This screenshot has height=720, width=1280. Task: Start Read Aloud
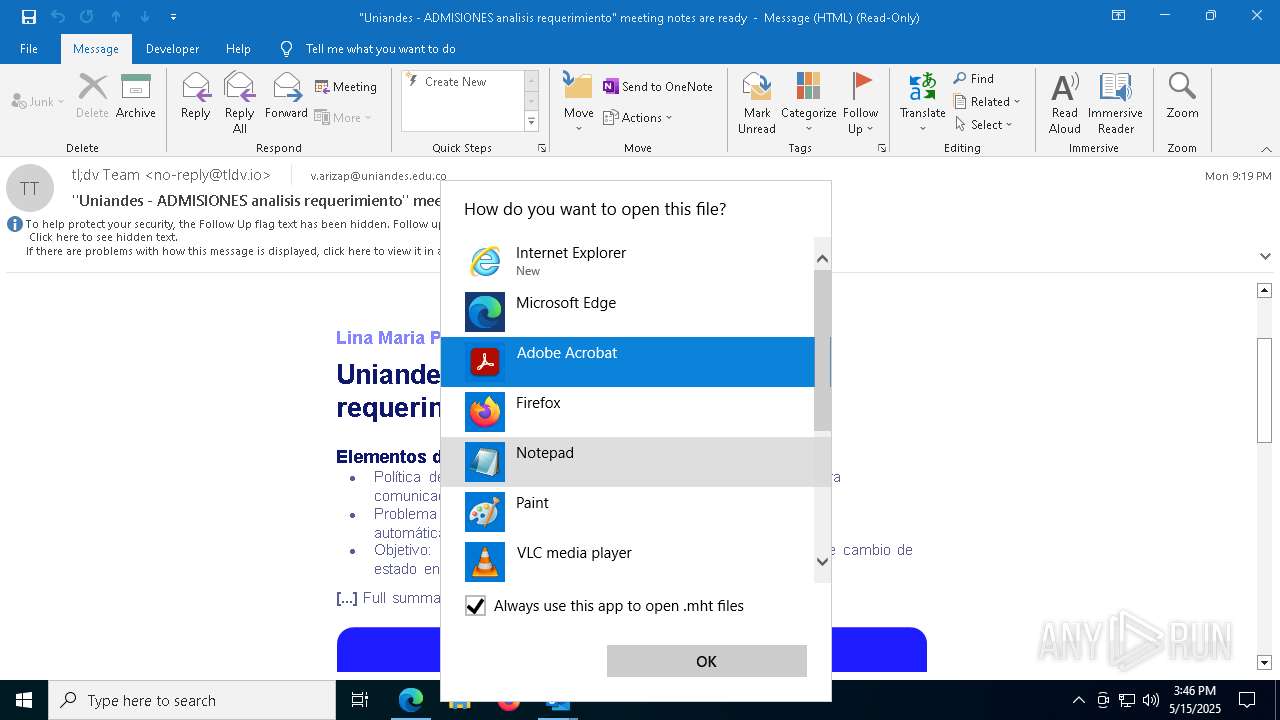(x=1065, y=103)
